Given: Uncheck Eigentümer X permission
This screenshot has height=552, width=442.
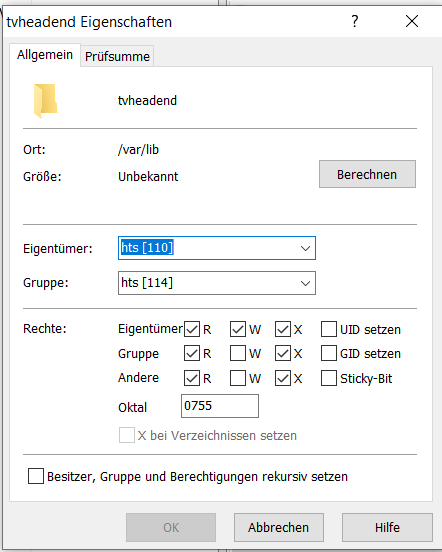Looking at the screenshot, I should pos(283,329).
